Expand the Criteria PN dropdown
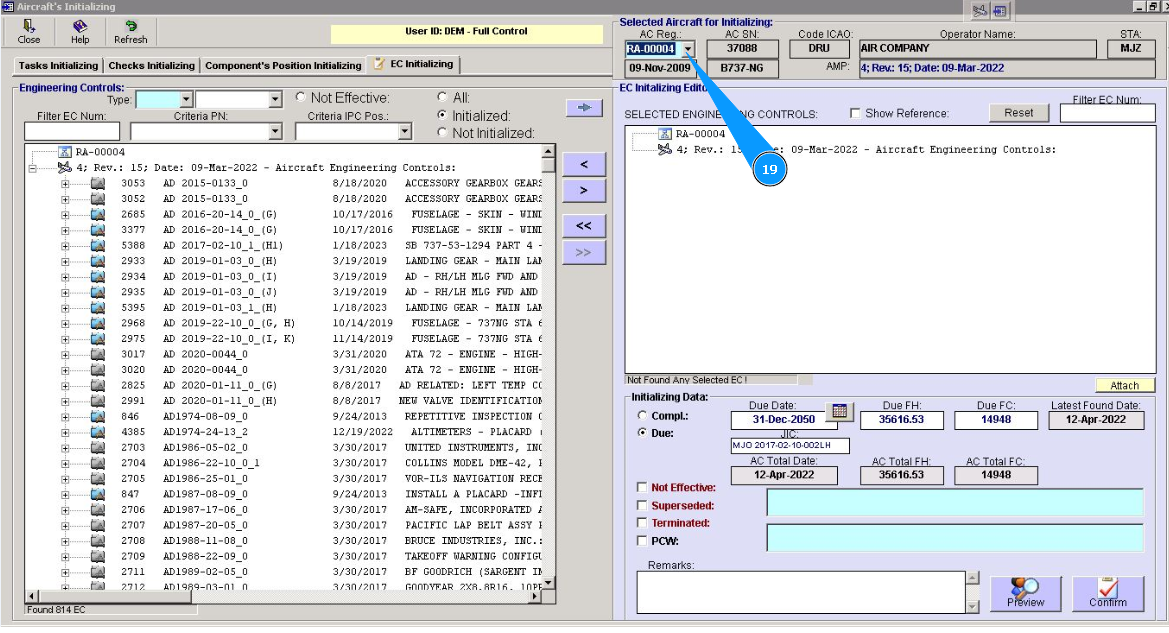Screen dimensions: 1169x633 (x=276, y=132)
